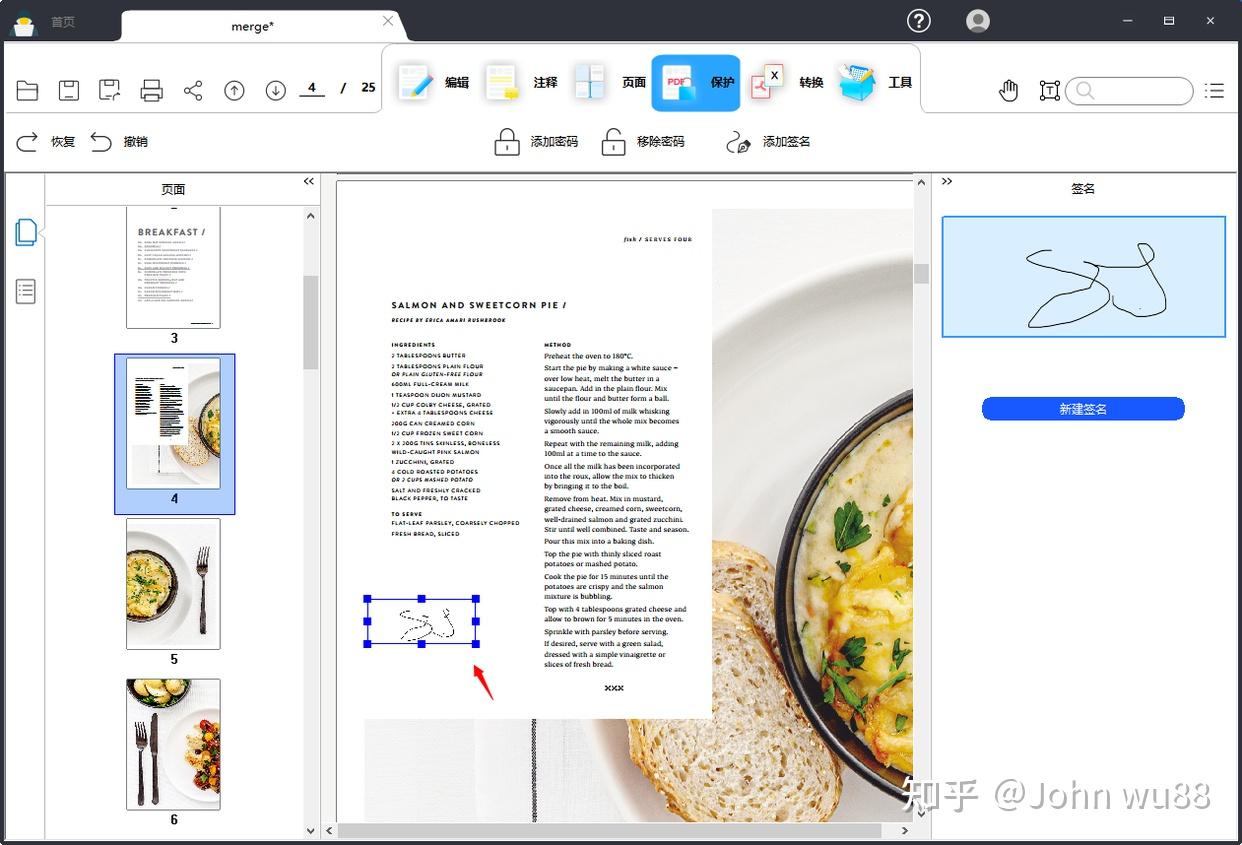The height and width of the screenshot is (845, 1242).
Task: Click horizontal scrollbar left arrow
Action: coord(329,831)
